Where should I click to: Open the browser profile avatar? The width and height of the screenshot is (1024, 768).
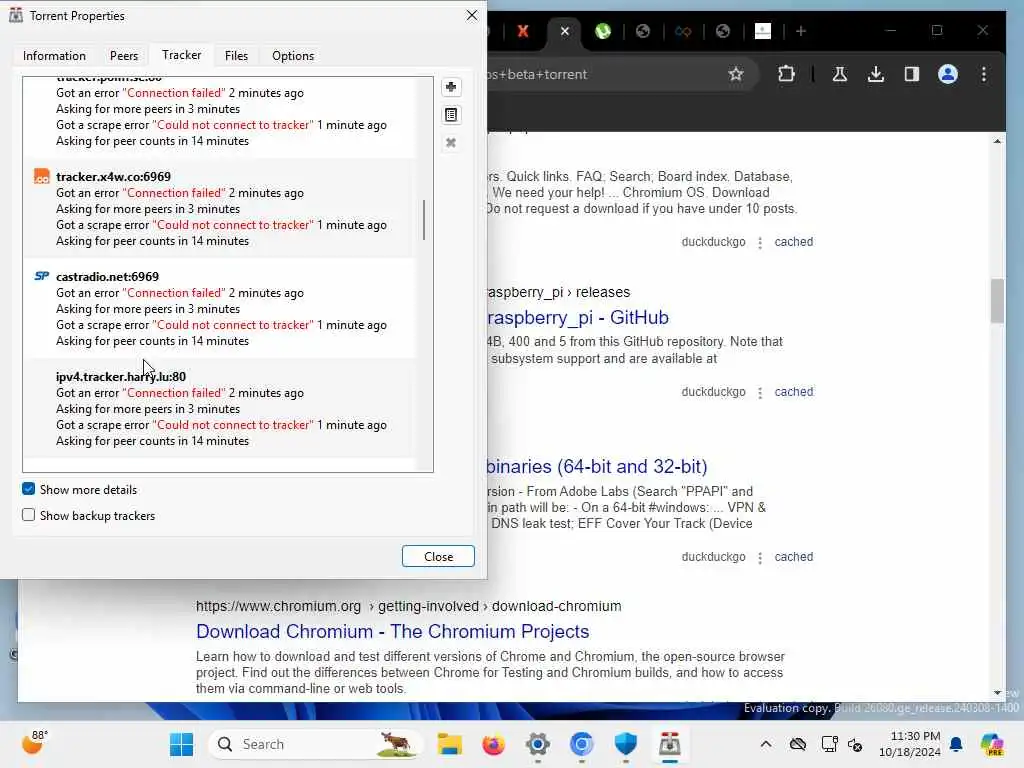tap(948, 74)
